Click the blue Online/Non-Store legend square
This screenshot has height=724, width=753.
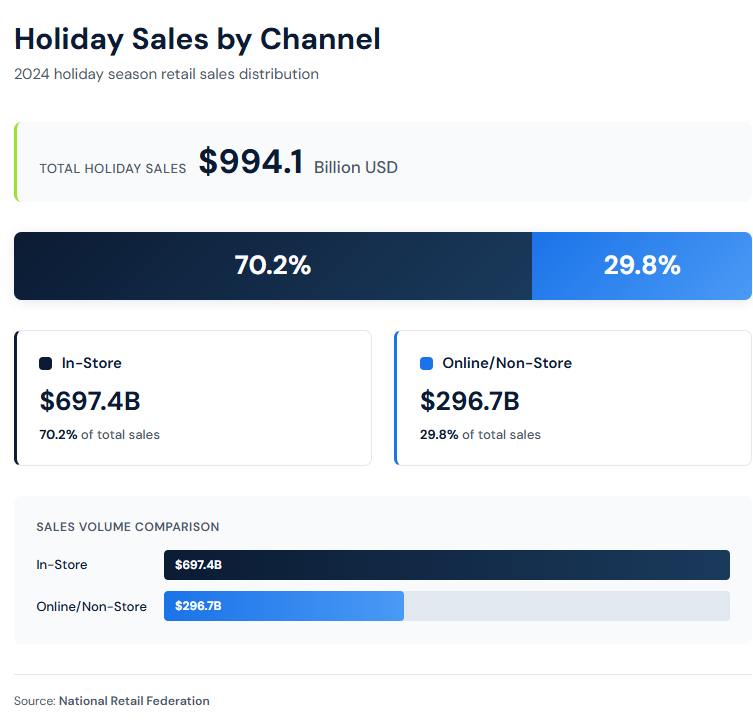[426, 363]
